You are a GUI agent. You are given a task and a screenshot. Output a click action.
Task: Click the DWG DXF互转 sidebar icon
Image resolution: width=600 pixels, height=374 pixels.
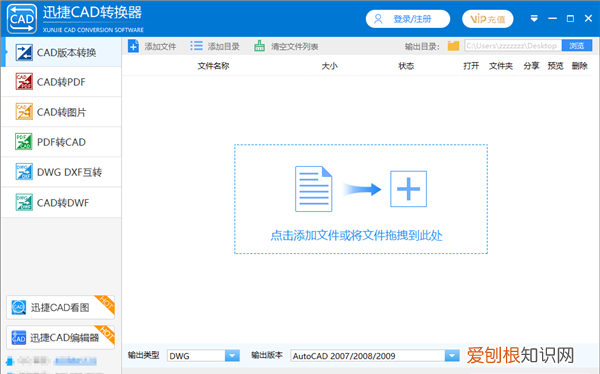click(24, 171)
